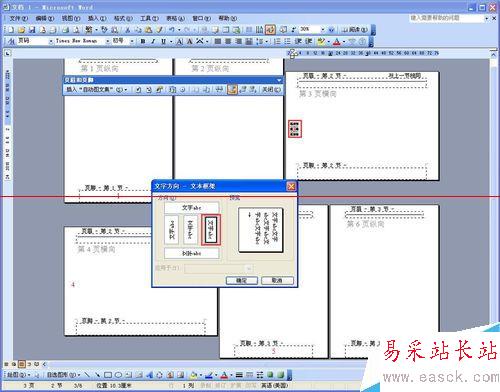
Task: Click the 3-D Style icon in drawing toolbar
Action: point(281,375)
